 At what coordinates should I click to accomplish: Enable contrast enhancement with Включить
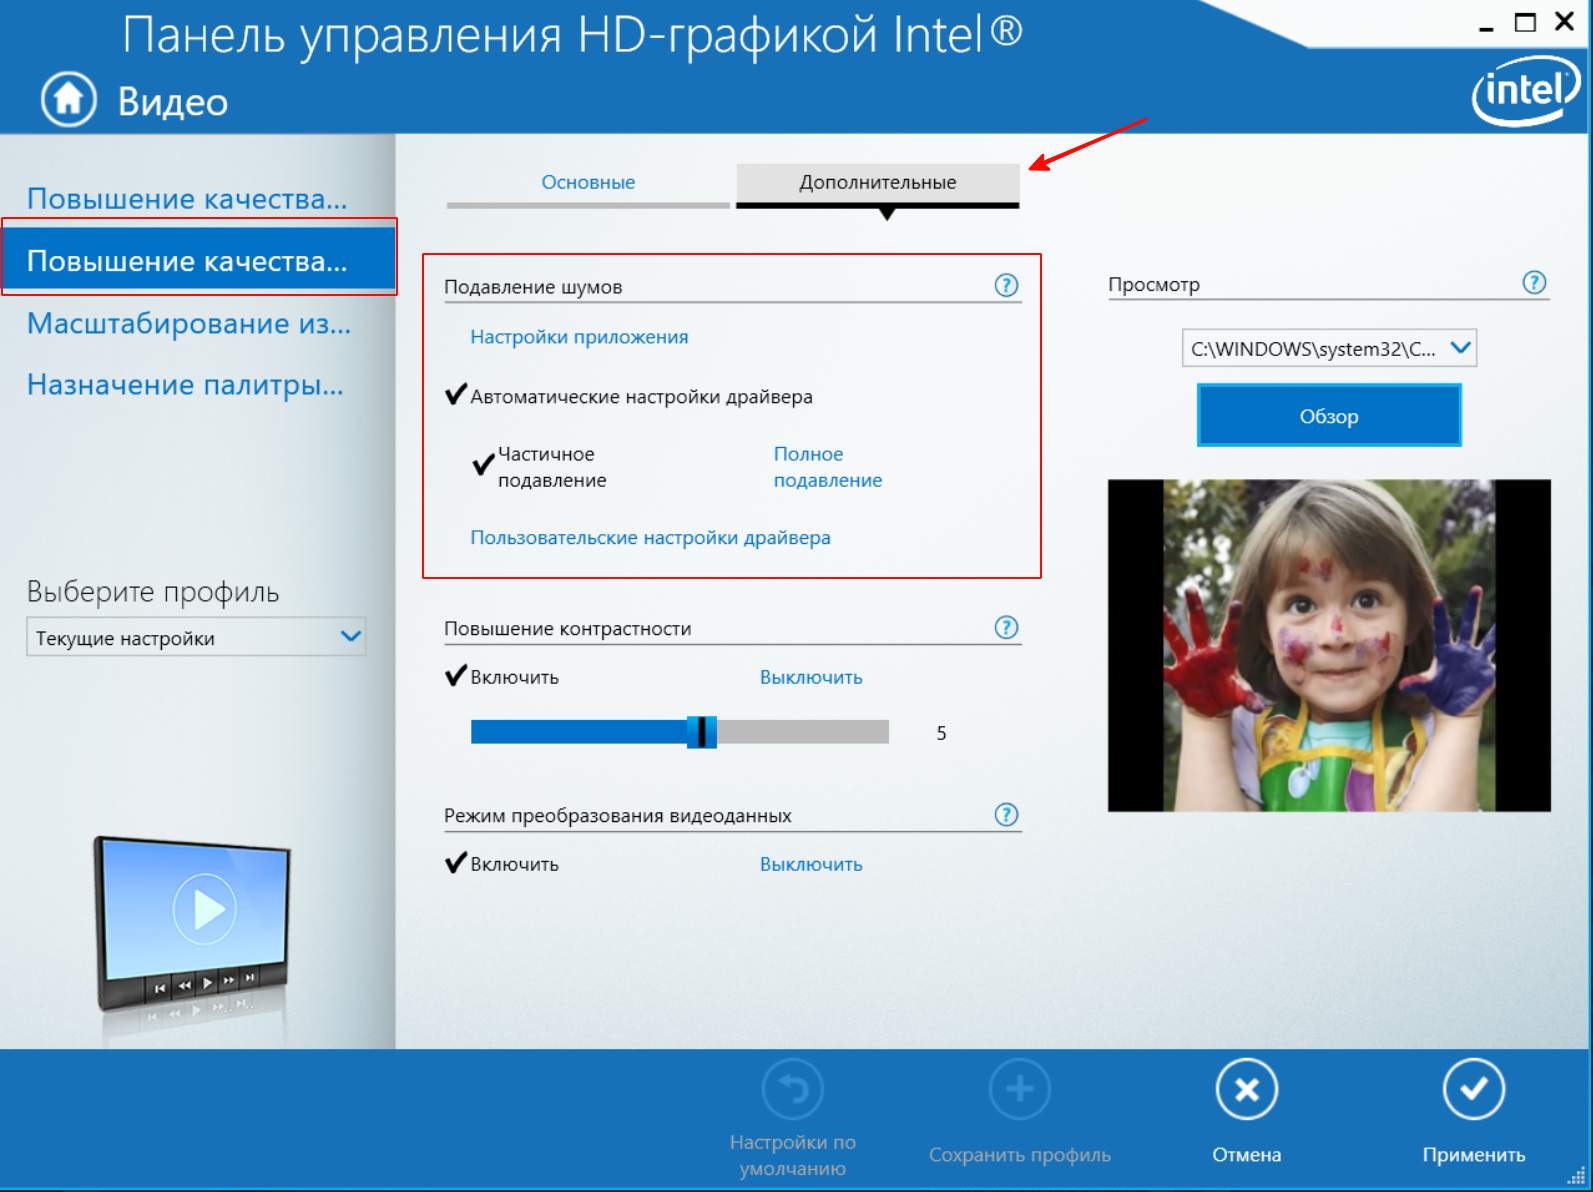click(x=502, y=676)
